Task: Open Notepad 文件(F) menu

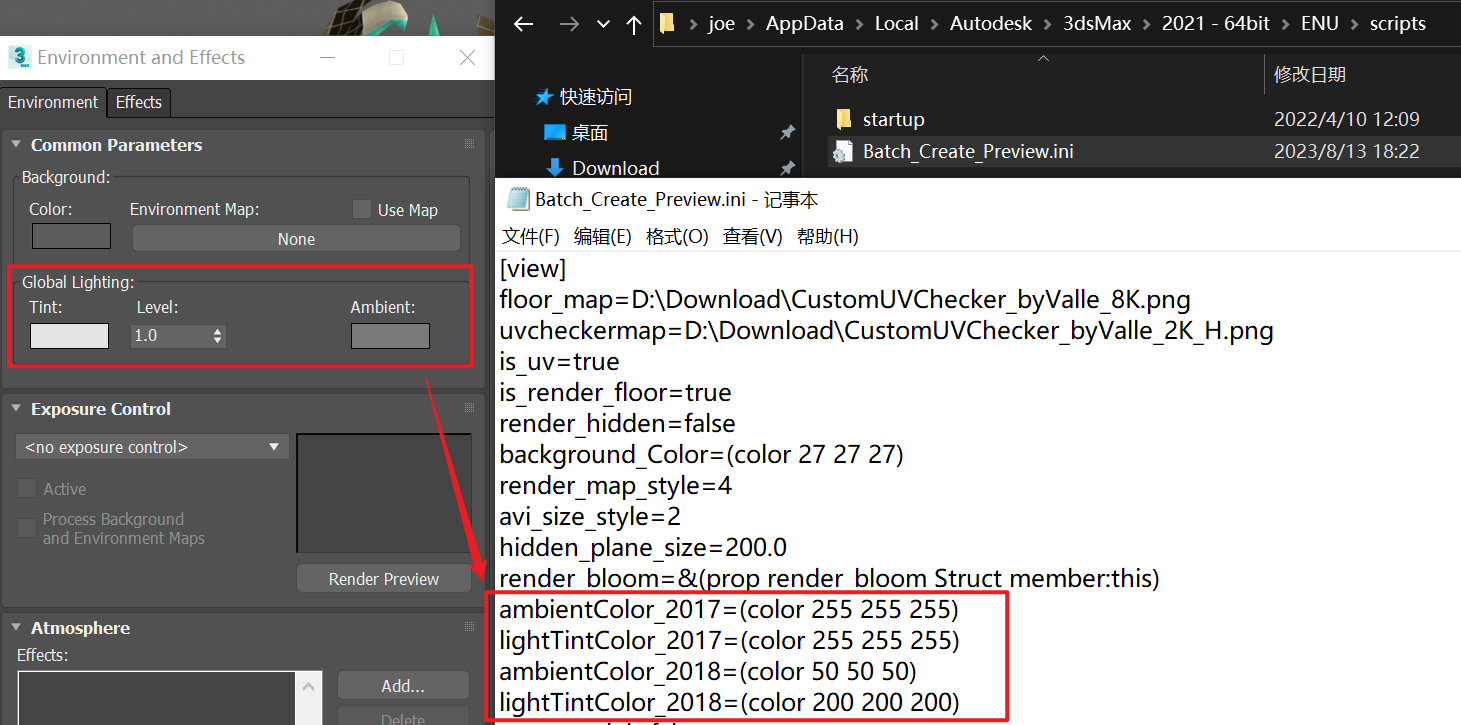Action: tap(531, 236)
